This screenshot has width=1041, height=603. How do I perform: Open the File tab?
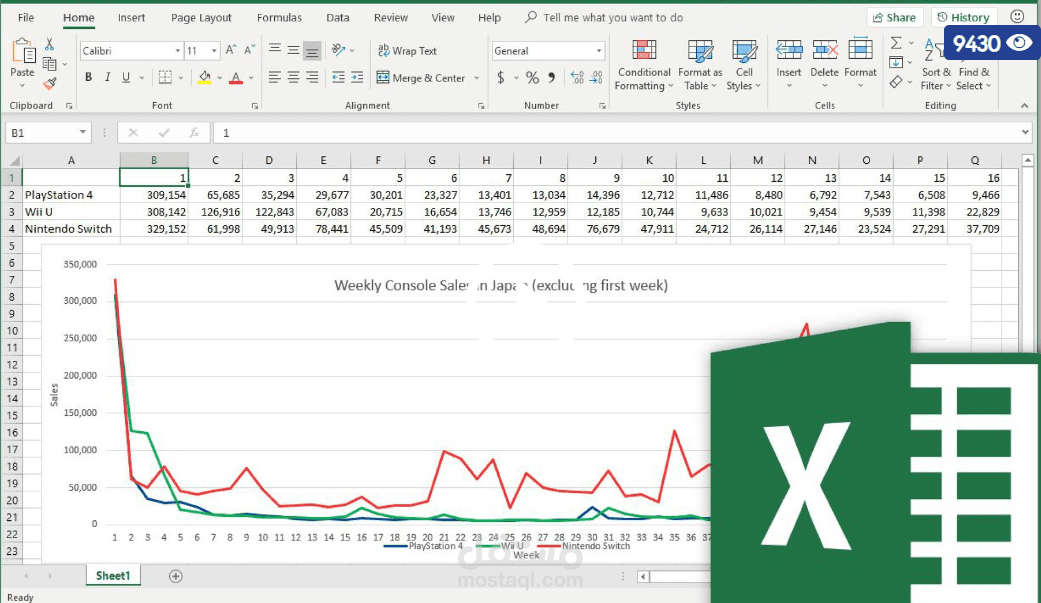(26, 17)
